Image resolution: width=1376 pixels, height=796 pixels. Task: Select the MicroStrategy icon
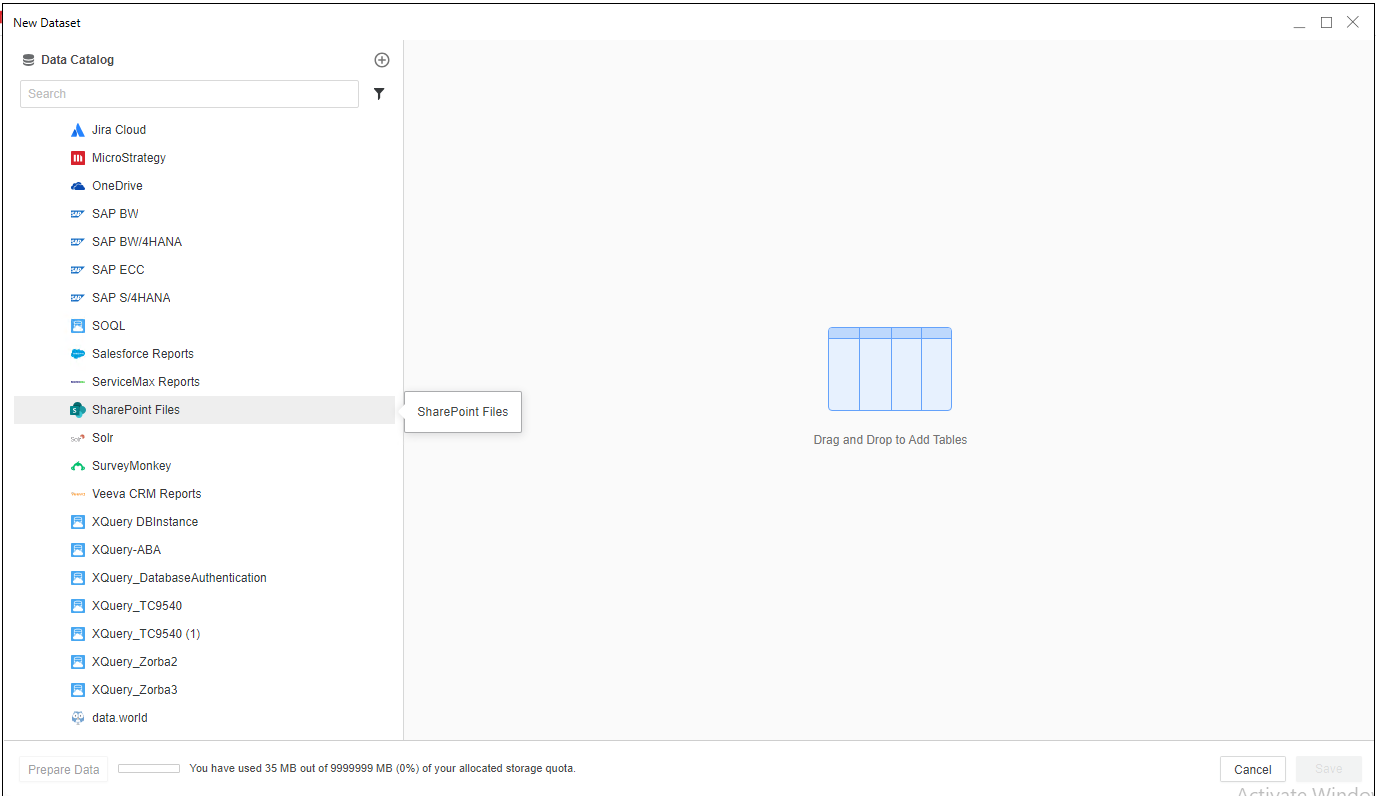[x=77, y=157]
